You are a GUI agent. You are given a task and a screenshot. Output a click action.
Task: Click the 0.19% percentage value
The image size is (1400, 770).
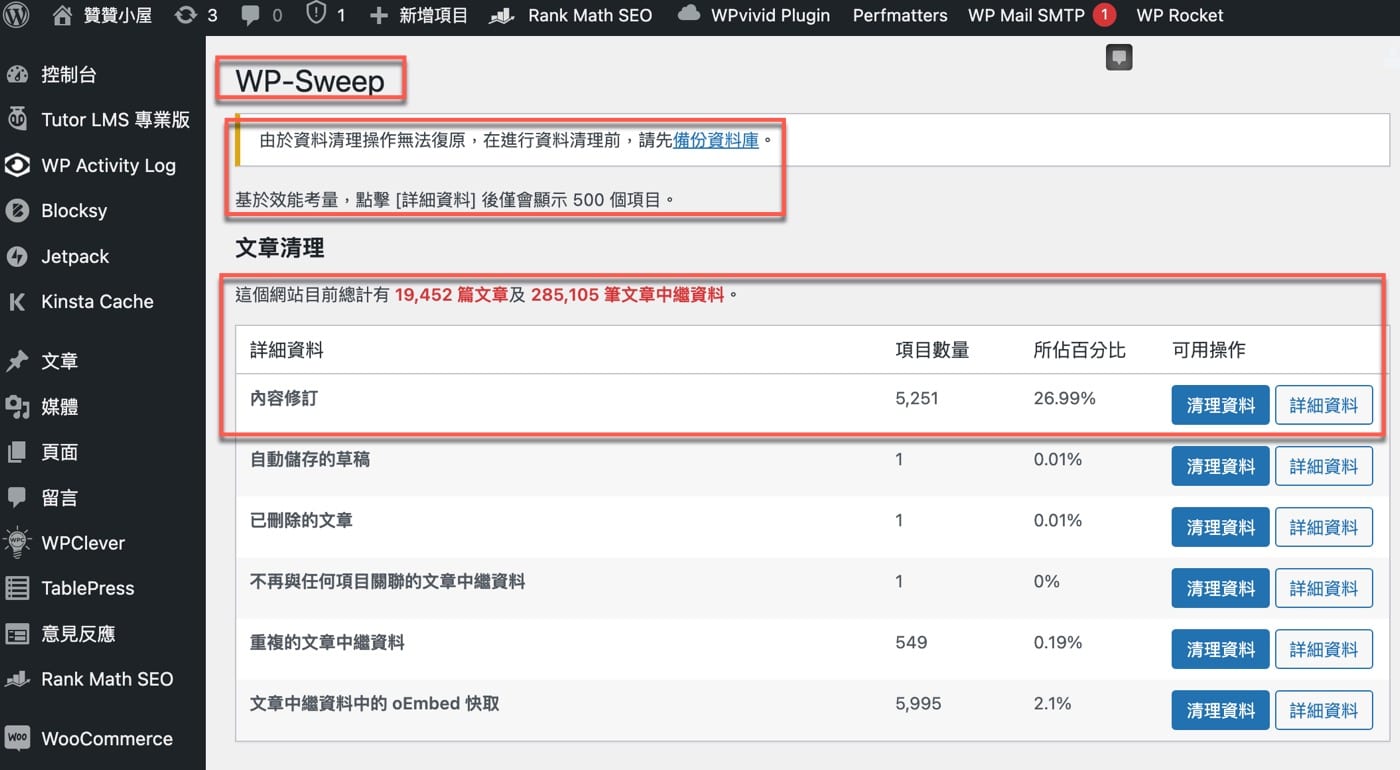(1058, 642)
